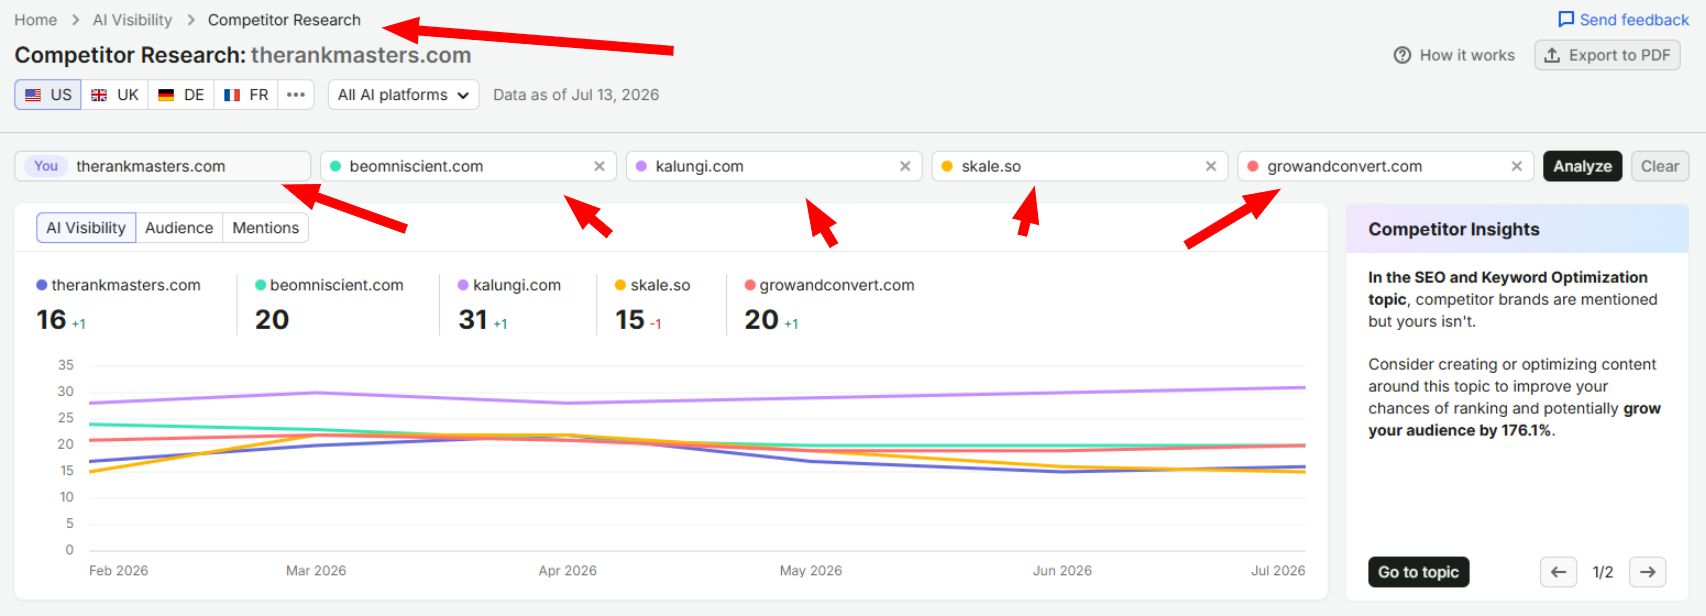This screenshot has width=1706, height=616.
Task: Go to Home breadcrumb link
Action: (x=36, y=20)
